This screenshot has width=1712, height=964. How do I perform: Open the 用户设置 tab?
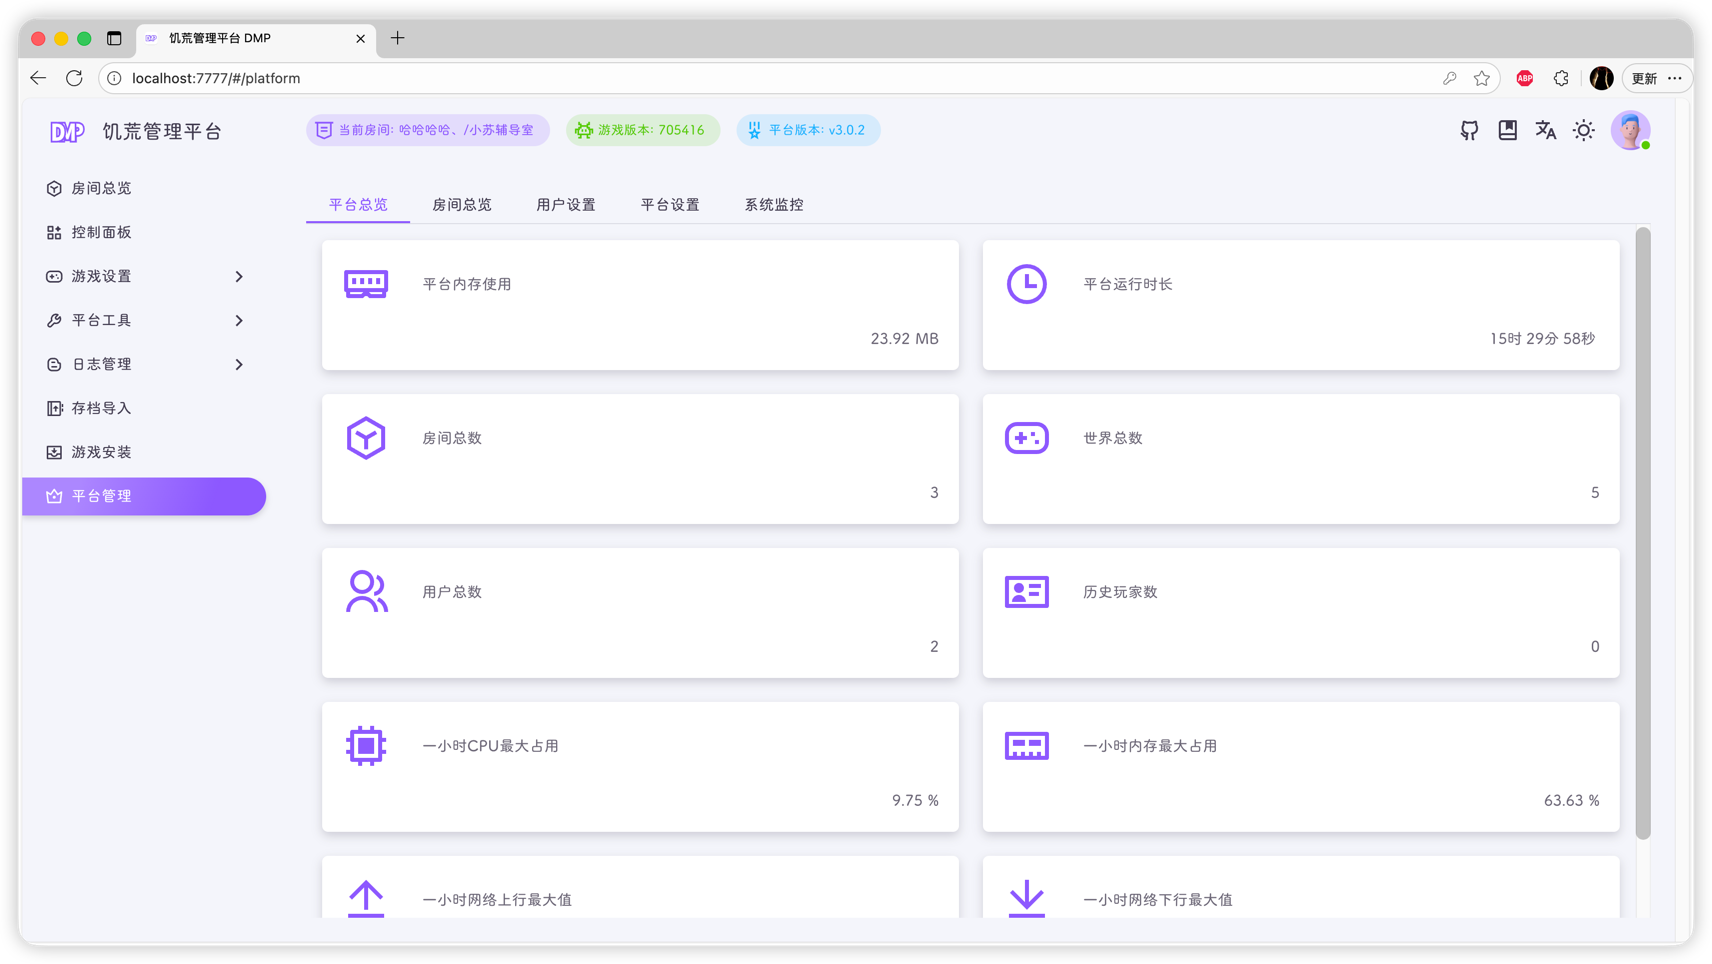click(566, 205)
